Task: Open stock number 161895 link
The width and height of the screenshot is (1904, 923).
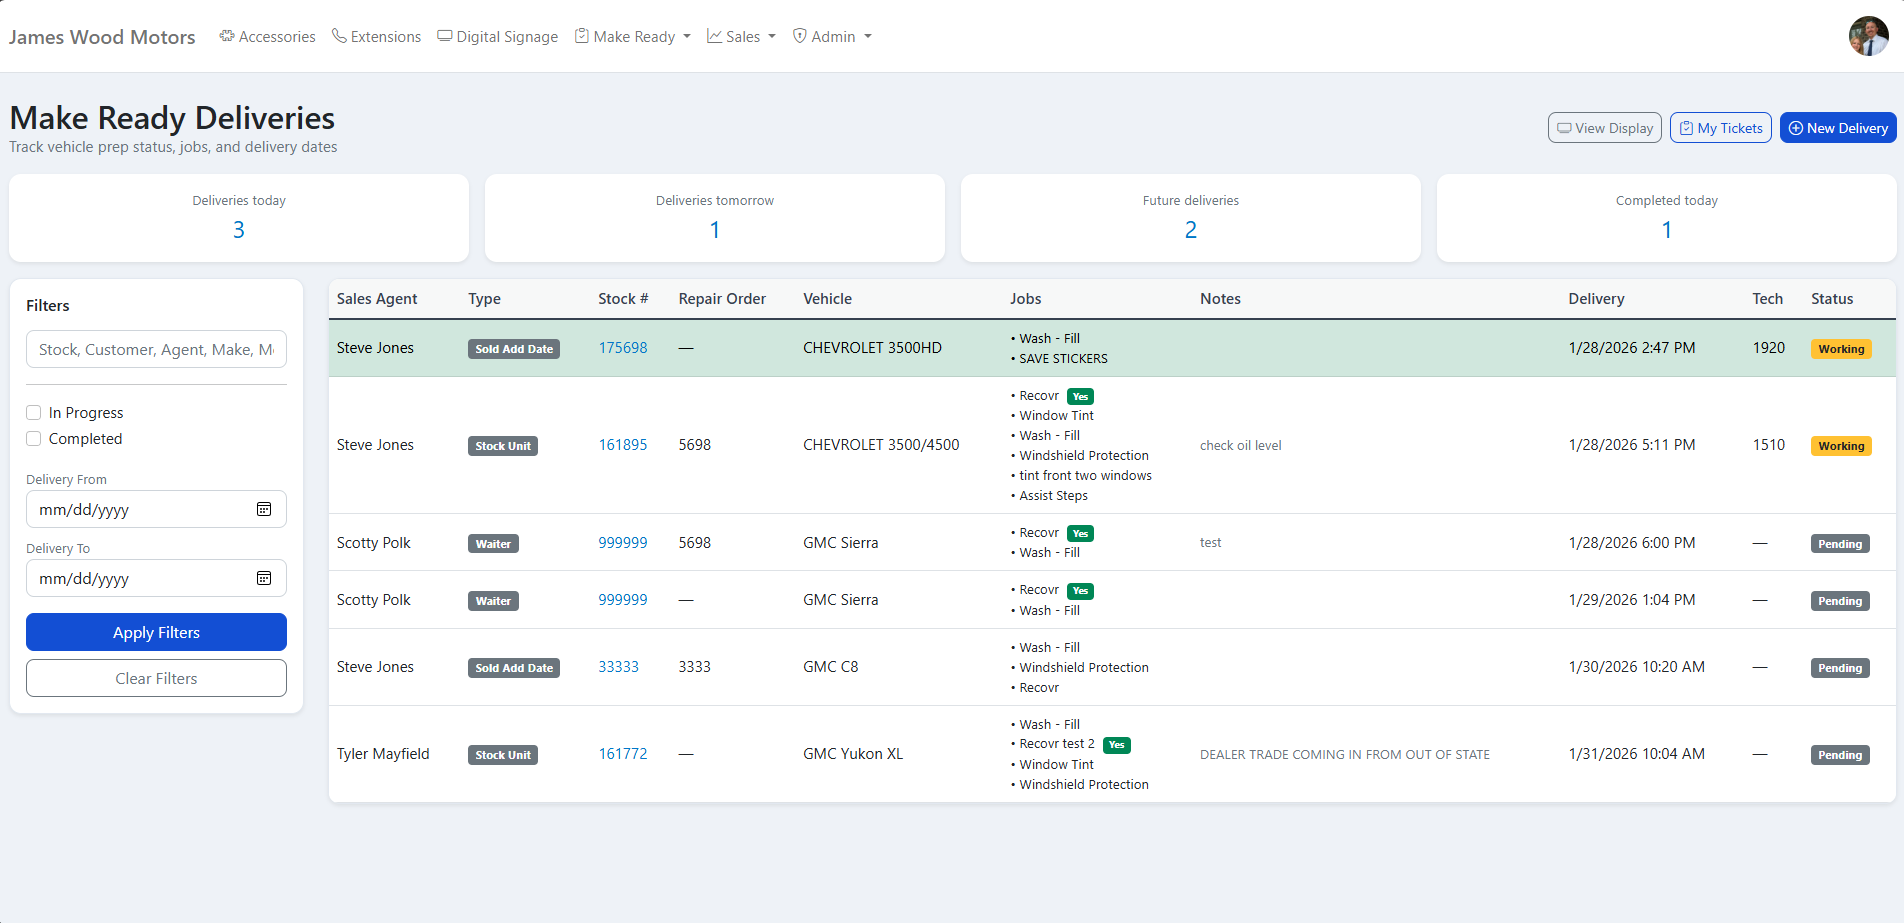Action: [622, 445]
